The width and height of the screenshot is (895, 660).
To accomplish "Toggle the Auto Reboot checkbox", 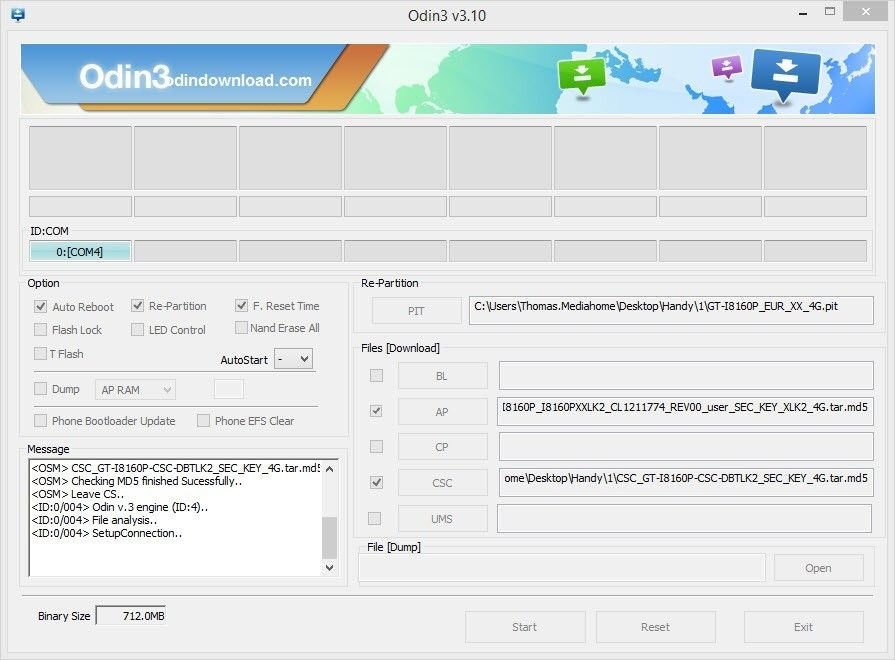I will [x=41, y=307].
